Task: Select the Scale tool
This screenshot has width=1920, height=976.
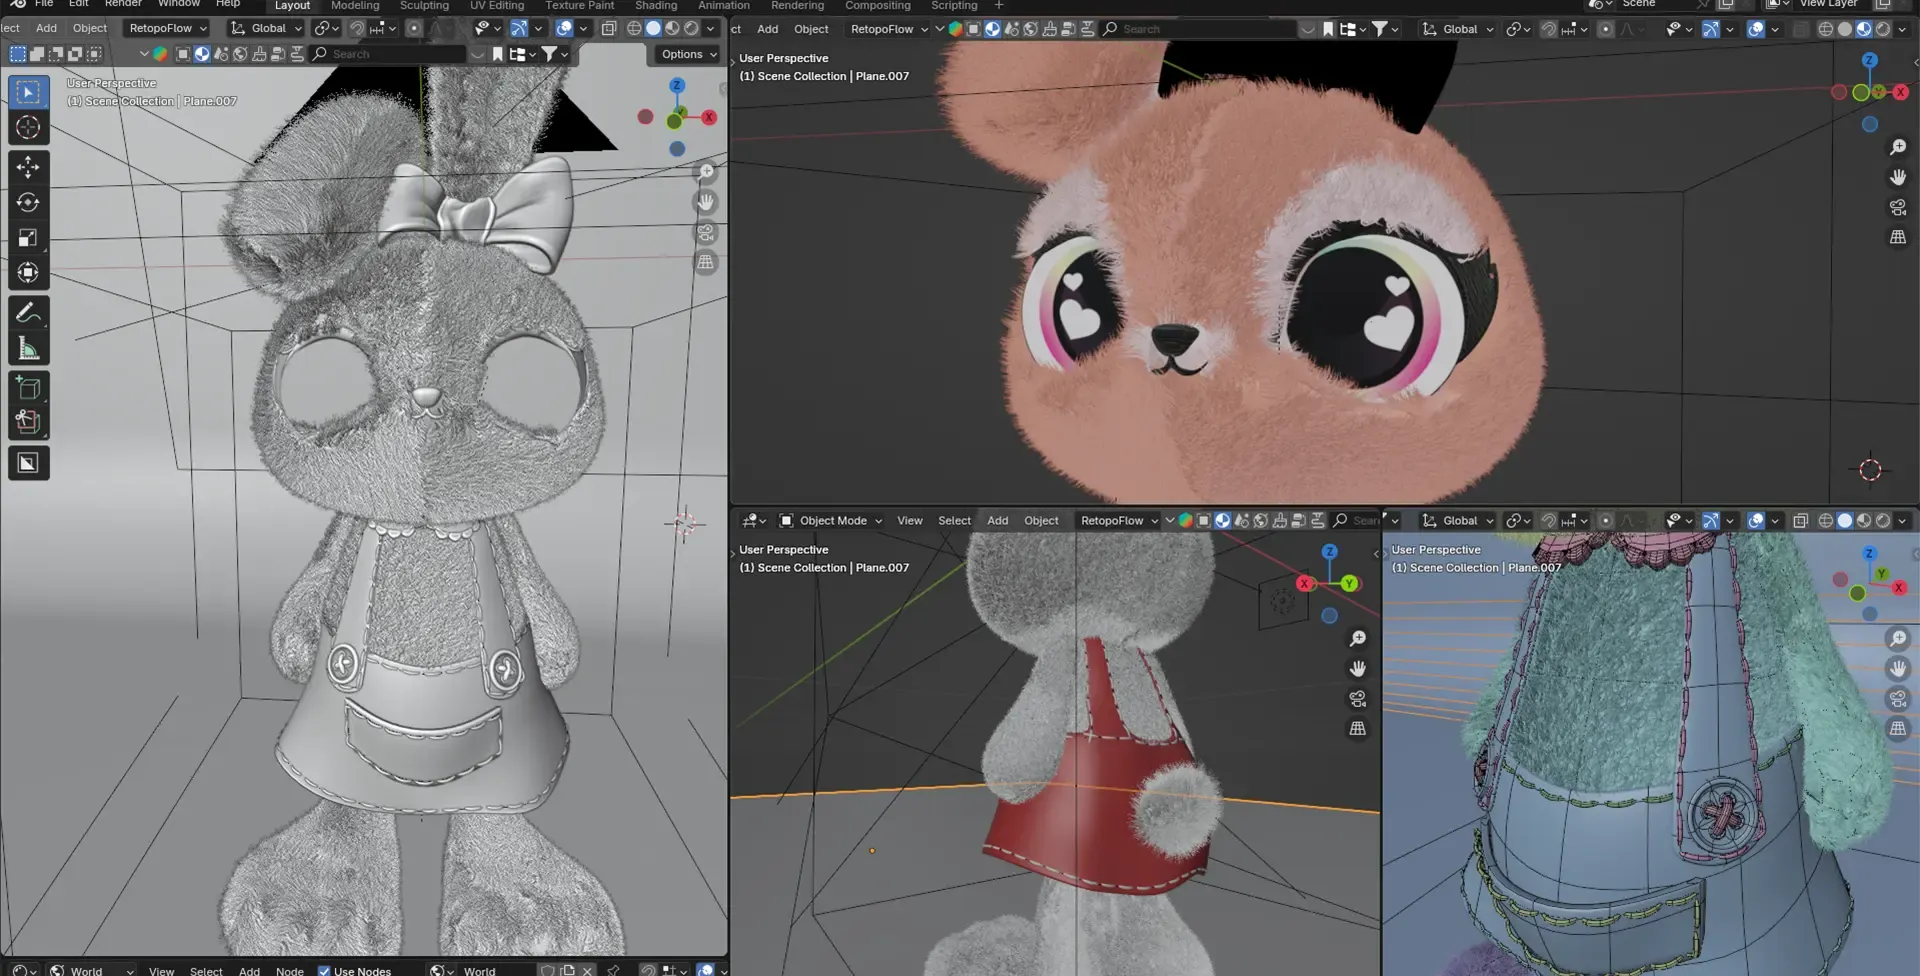Action: click(x=28, y=238)
